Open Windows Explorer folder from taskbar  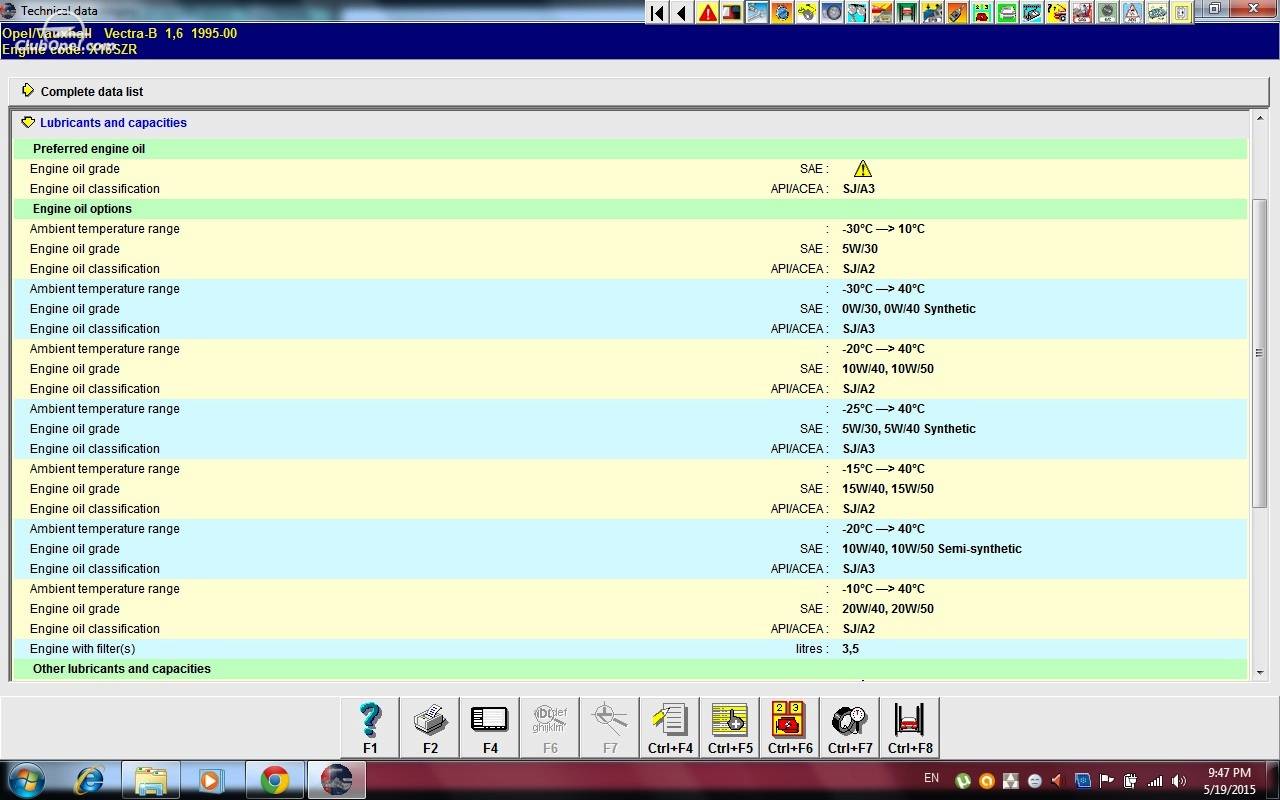point(151,780)
